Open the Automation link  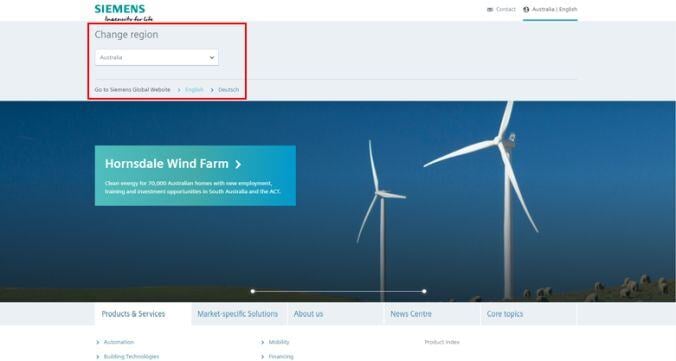coord(119,342)
